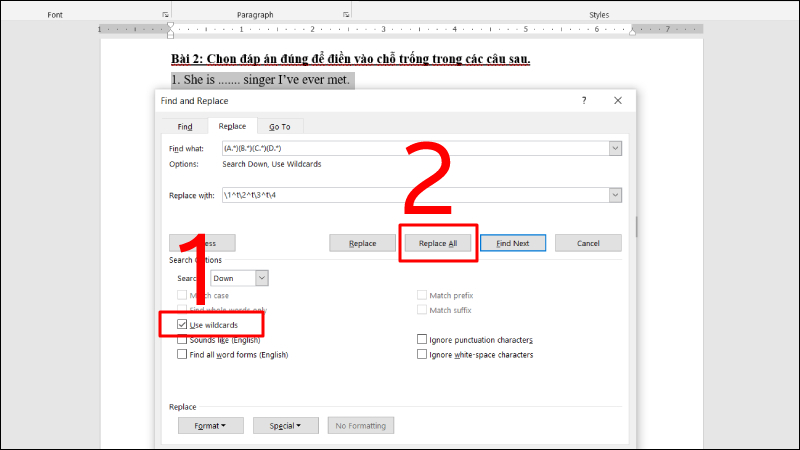Viewport: 800px width, 450px height.
Task: Open Font dialog launcher icon
Action: [165, 15]
